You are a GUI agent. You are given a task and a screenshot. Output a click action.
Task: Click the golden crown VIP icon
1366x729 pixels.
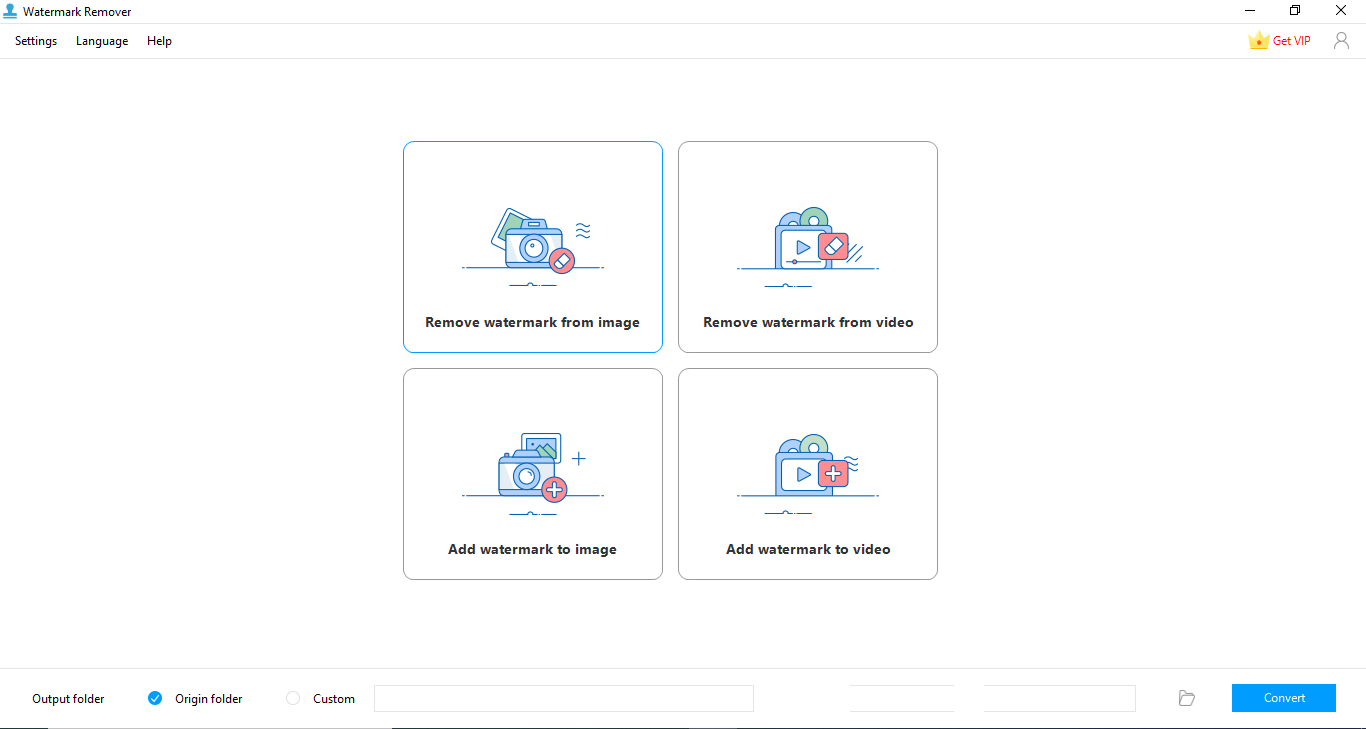[x=1258, y=40]
